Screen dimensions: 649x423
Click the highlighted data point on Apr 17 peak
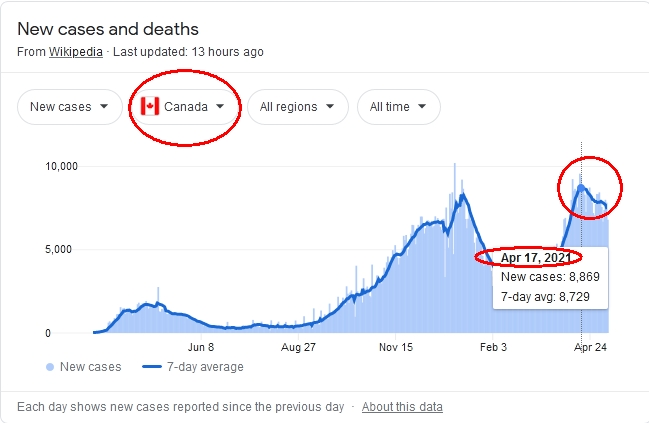(581, 188)
